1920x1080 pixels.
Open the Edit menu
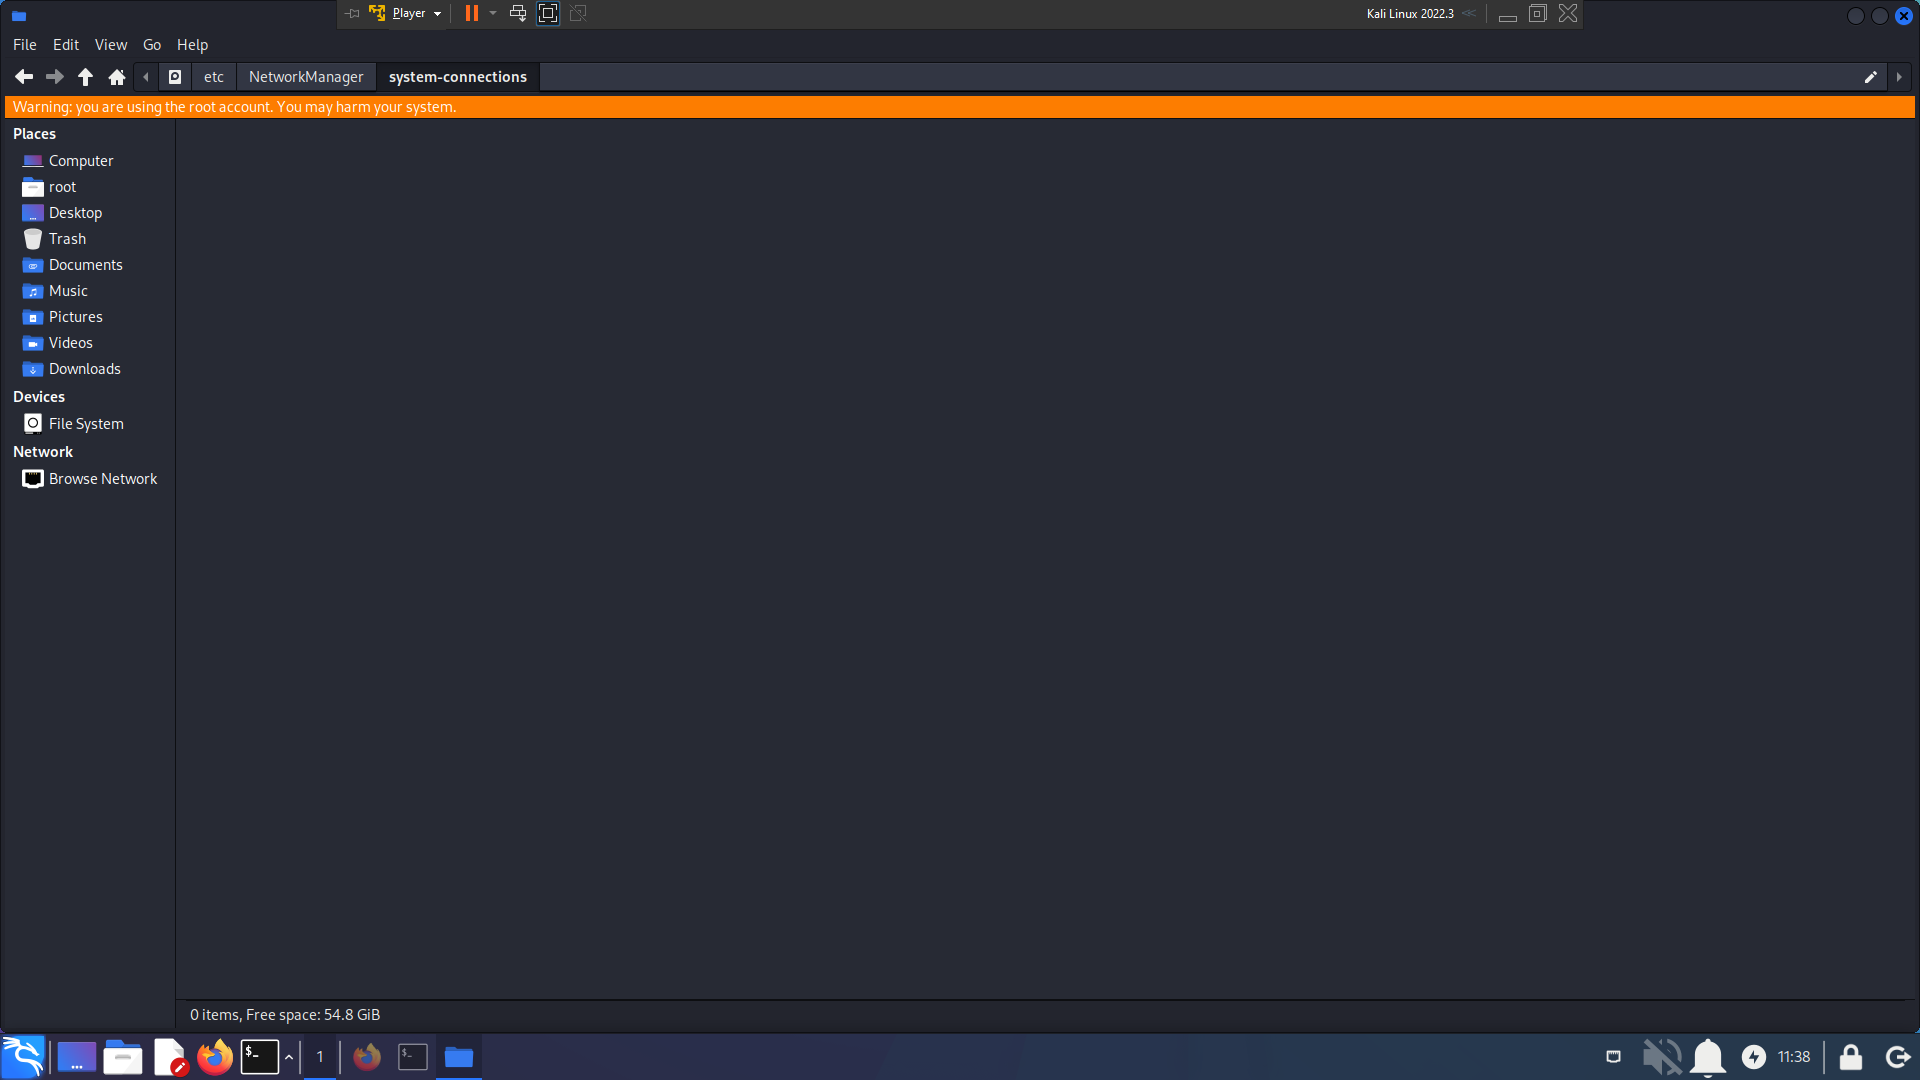[x=65, y=45]
